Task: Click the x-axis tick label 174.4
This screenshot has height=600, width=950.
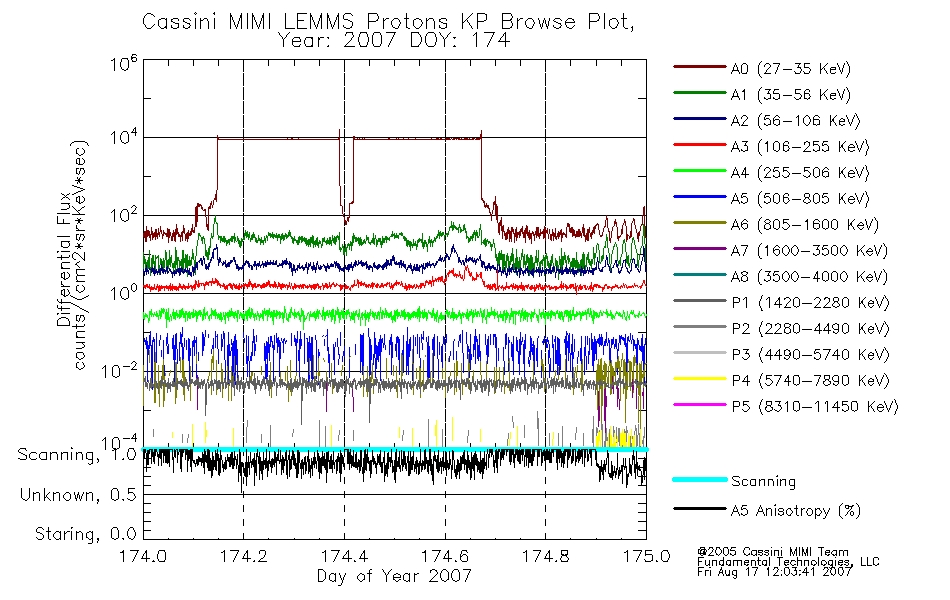Action: click(x=344, y=556)
